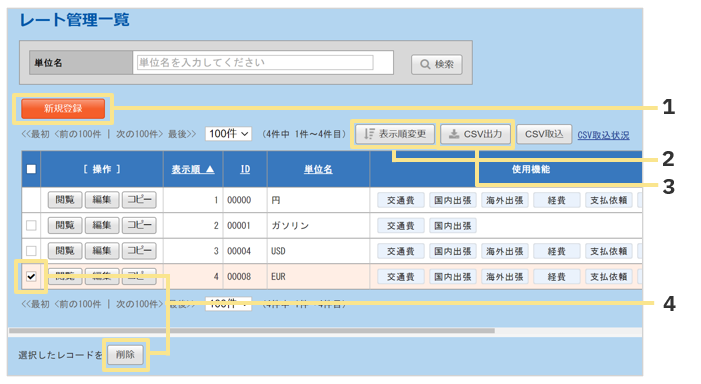Viewport: 701px width, 384px height.
Task: Open the CSV取込状況 link
Action: pyautogui.click(x=603, y=135)
